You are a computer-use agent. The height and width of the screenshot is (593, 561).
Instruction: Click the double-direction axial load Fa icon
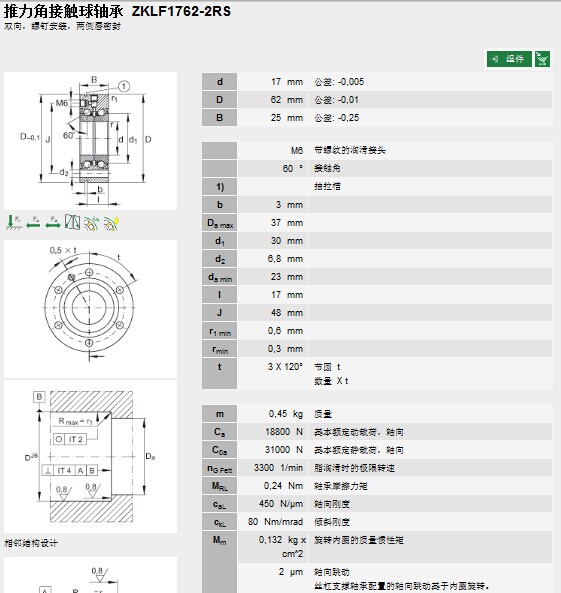point(53,222)
